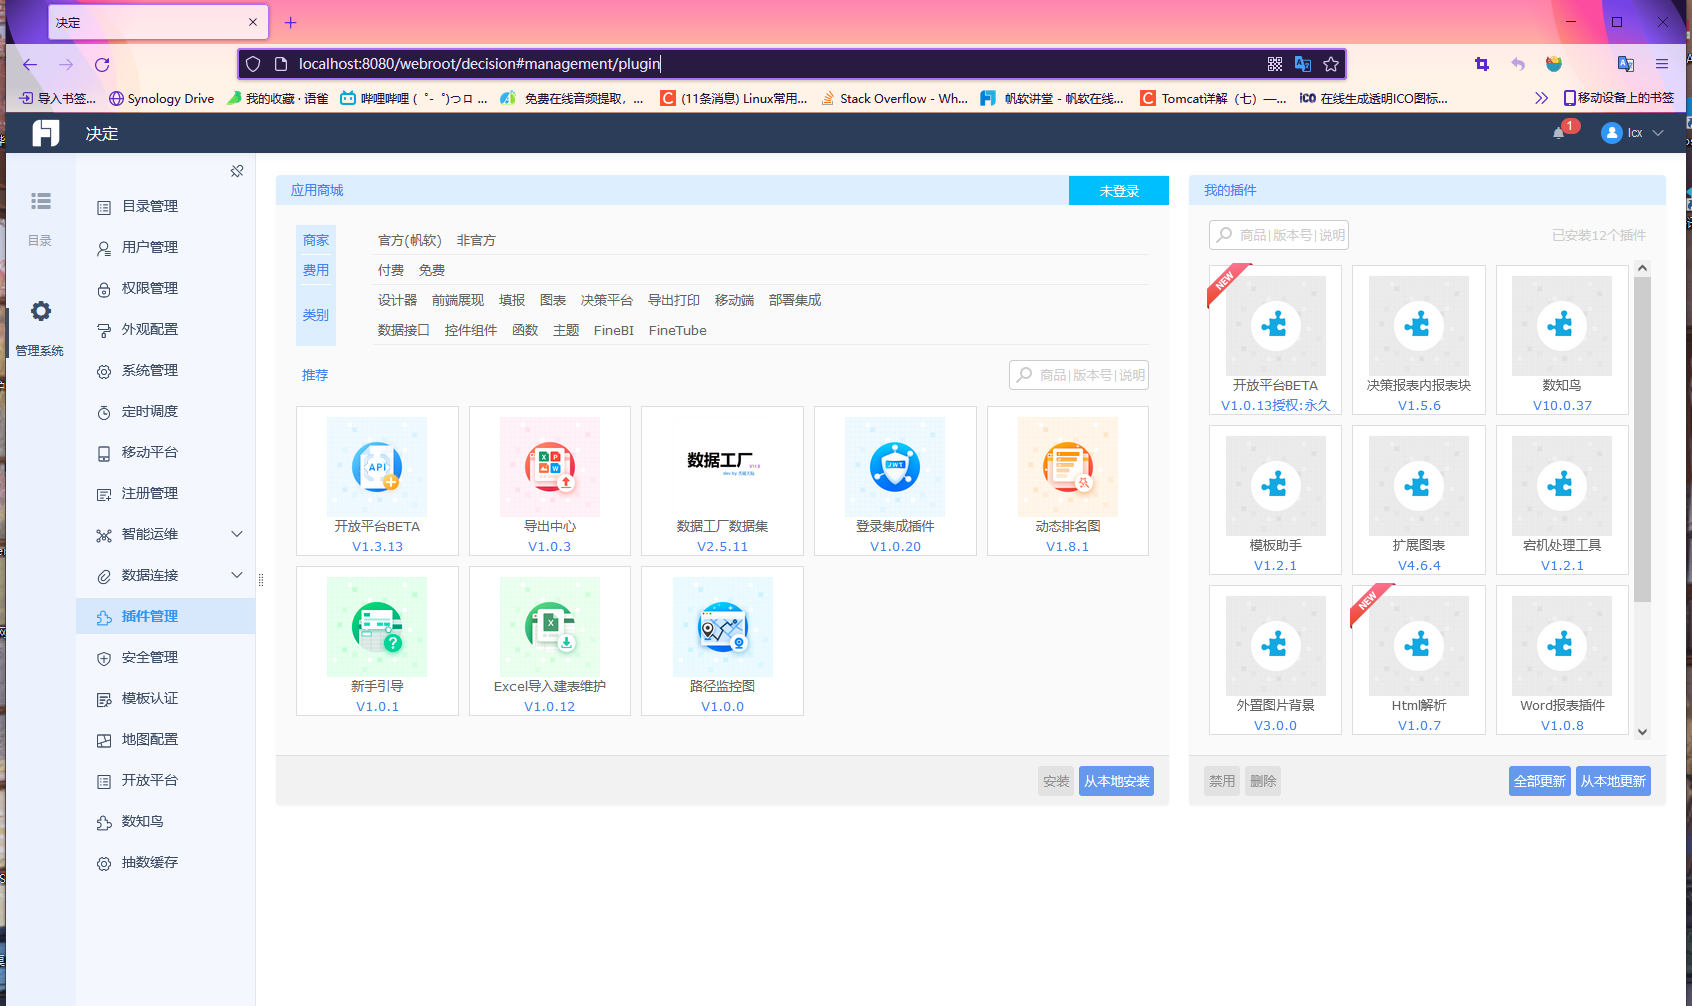Viewport: 1692px width, 1006px height.
Task: Select the 管理系统 gear icon
Action: 41,311
